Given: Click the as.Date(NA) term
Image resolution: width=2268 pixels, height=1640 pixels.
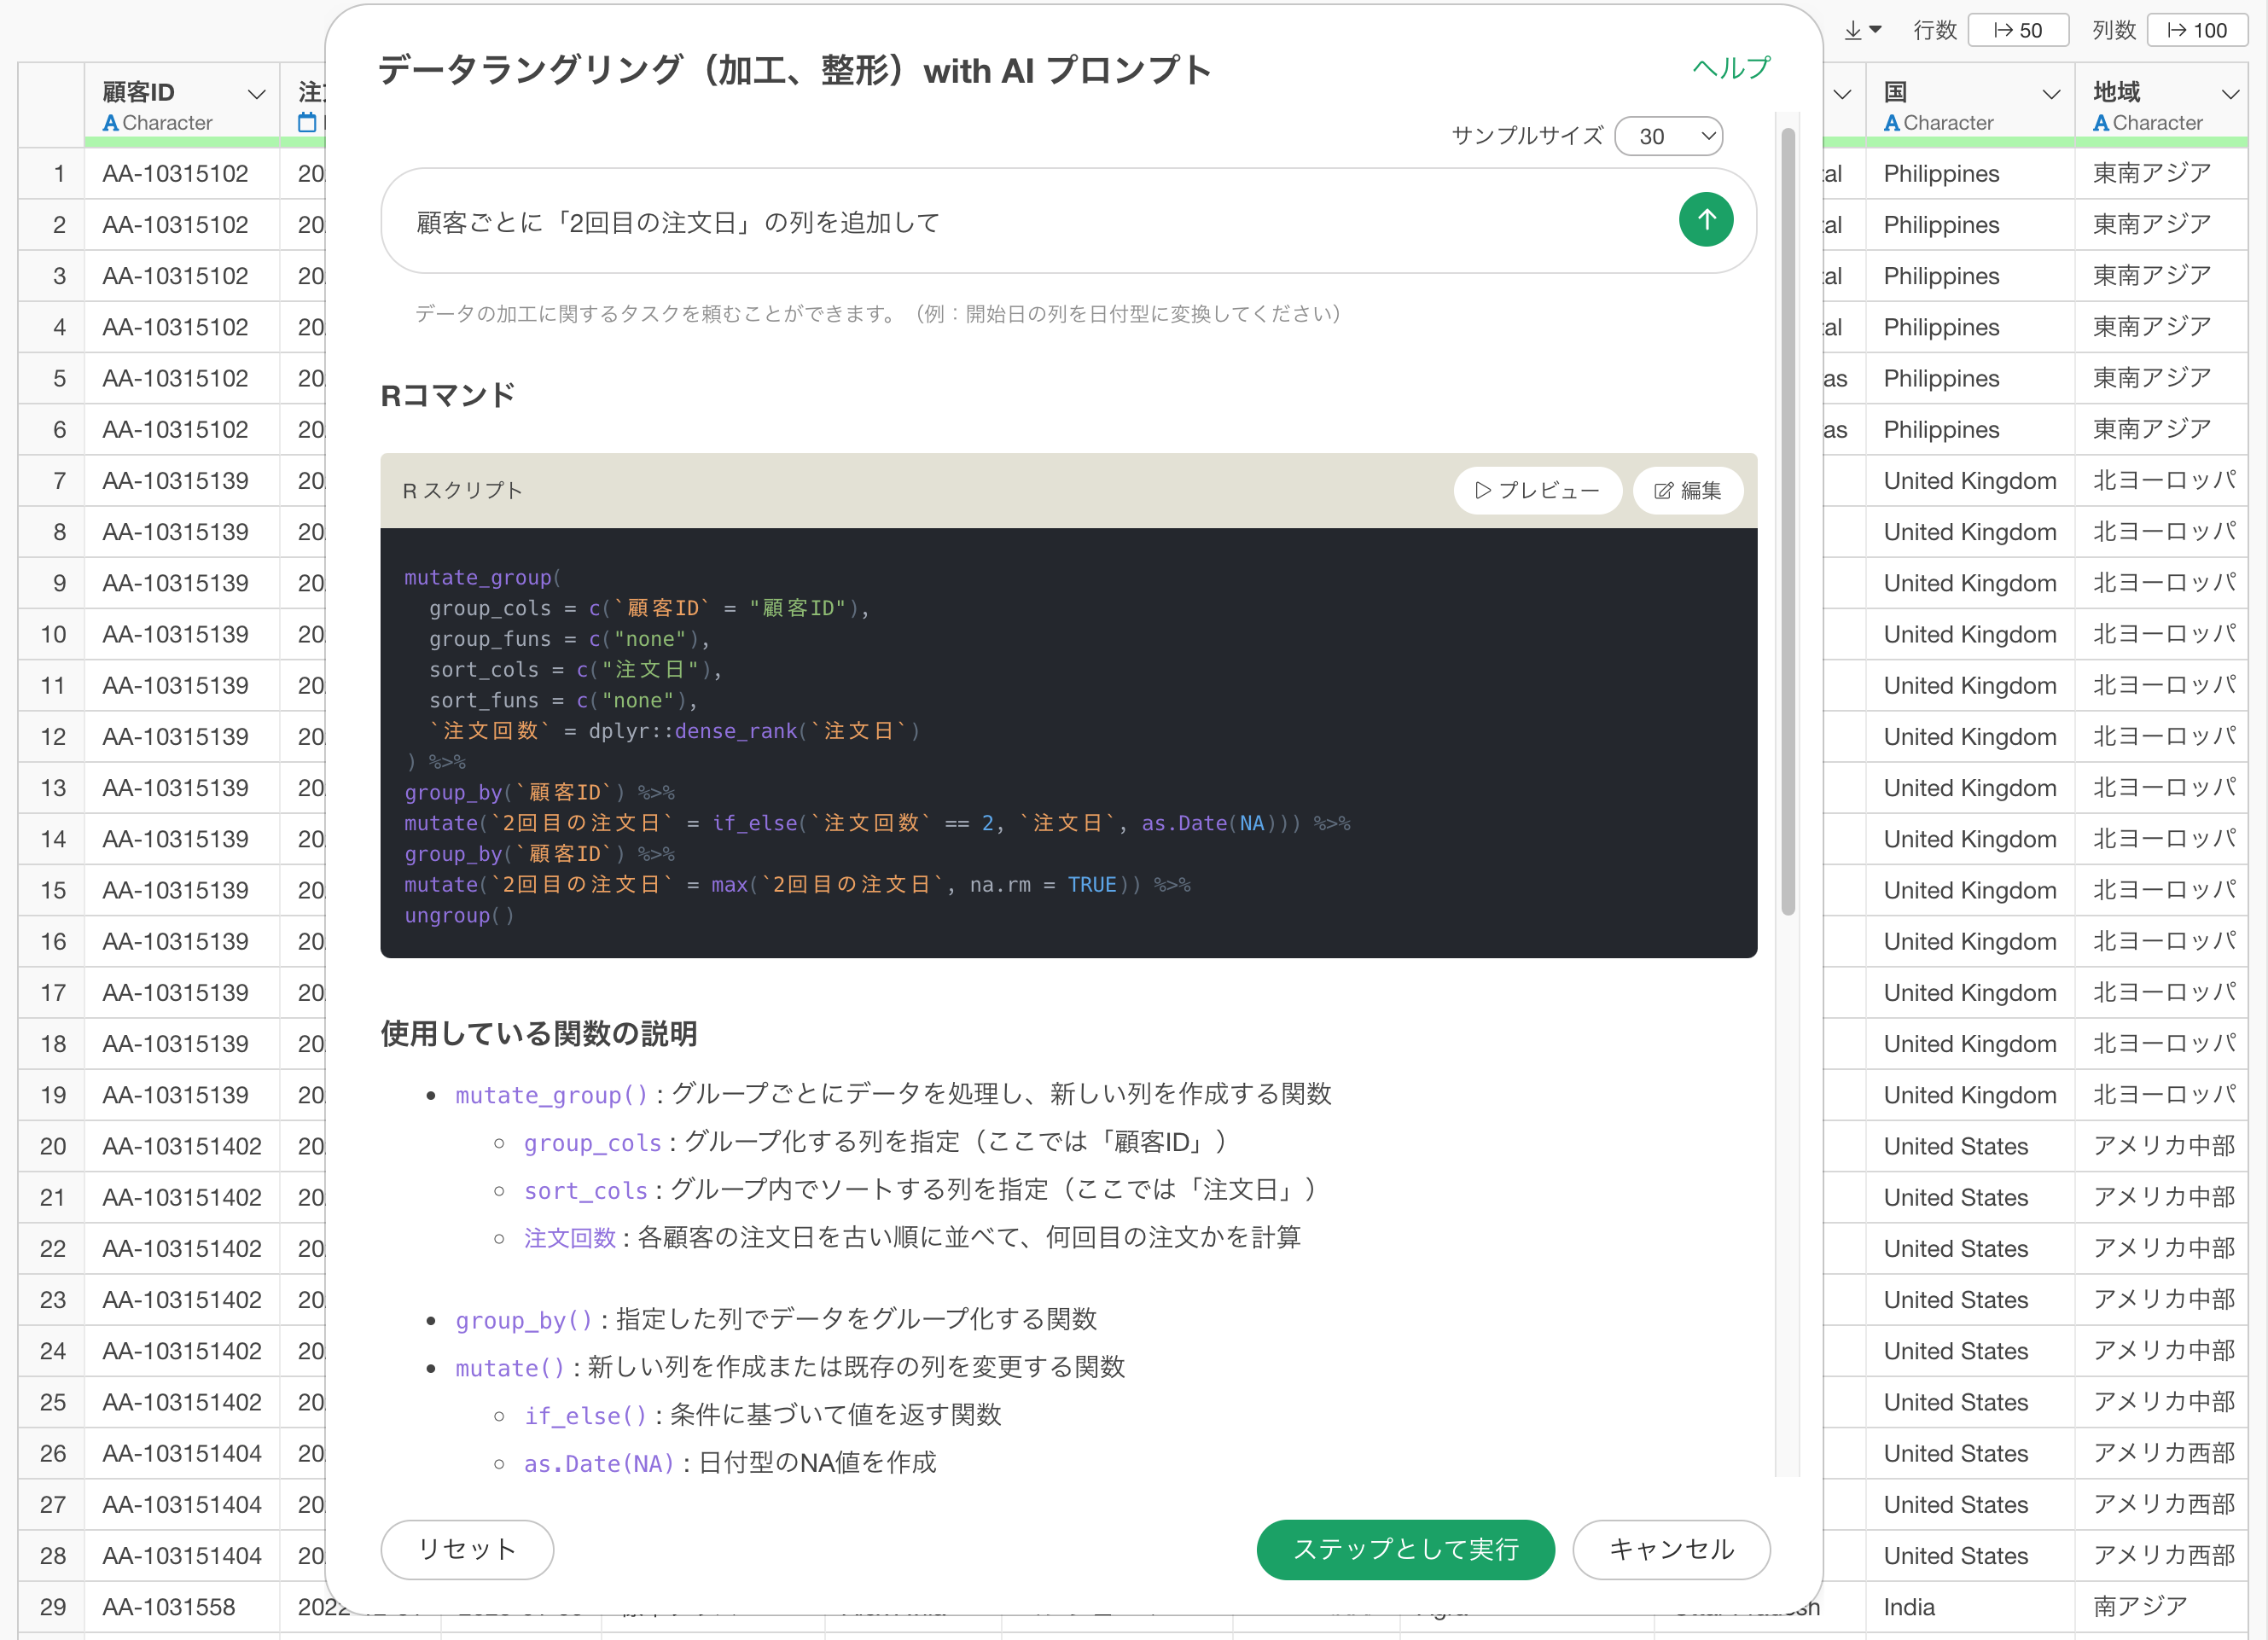Looking at the screenshot, I should point(599,1464).
